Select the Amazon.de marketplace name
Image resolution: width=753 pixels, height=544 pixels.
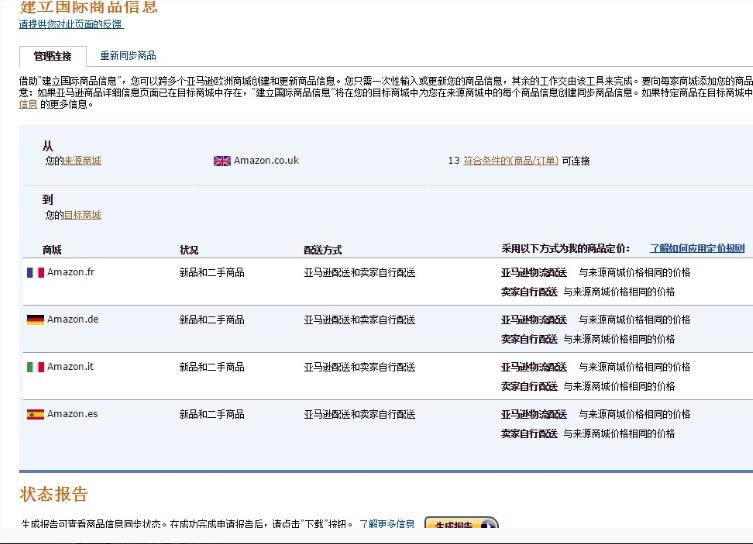(73, 319)
